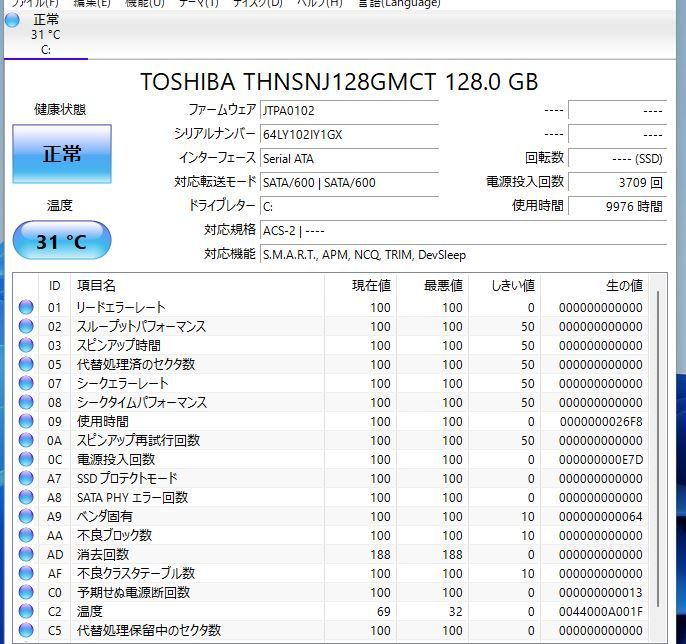This screenshot has height=644, width=686.
Task: Click the status orb of row C5 代替処理保留中のセクタ数
Action: click(x=26, y=630)
